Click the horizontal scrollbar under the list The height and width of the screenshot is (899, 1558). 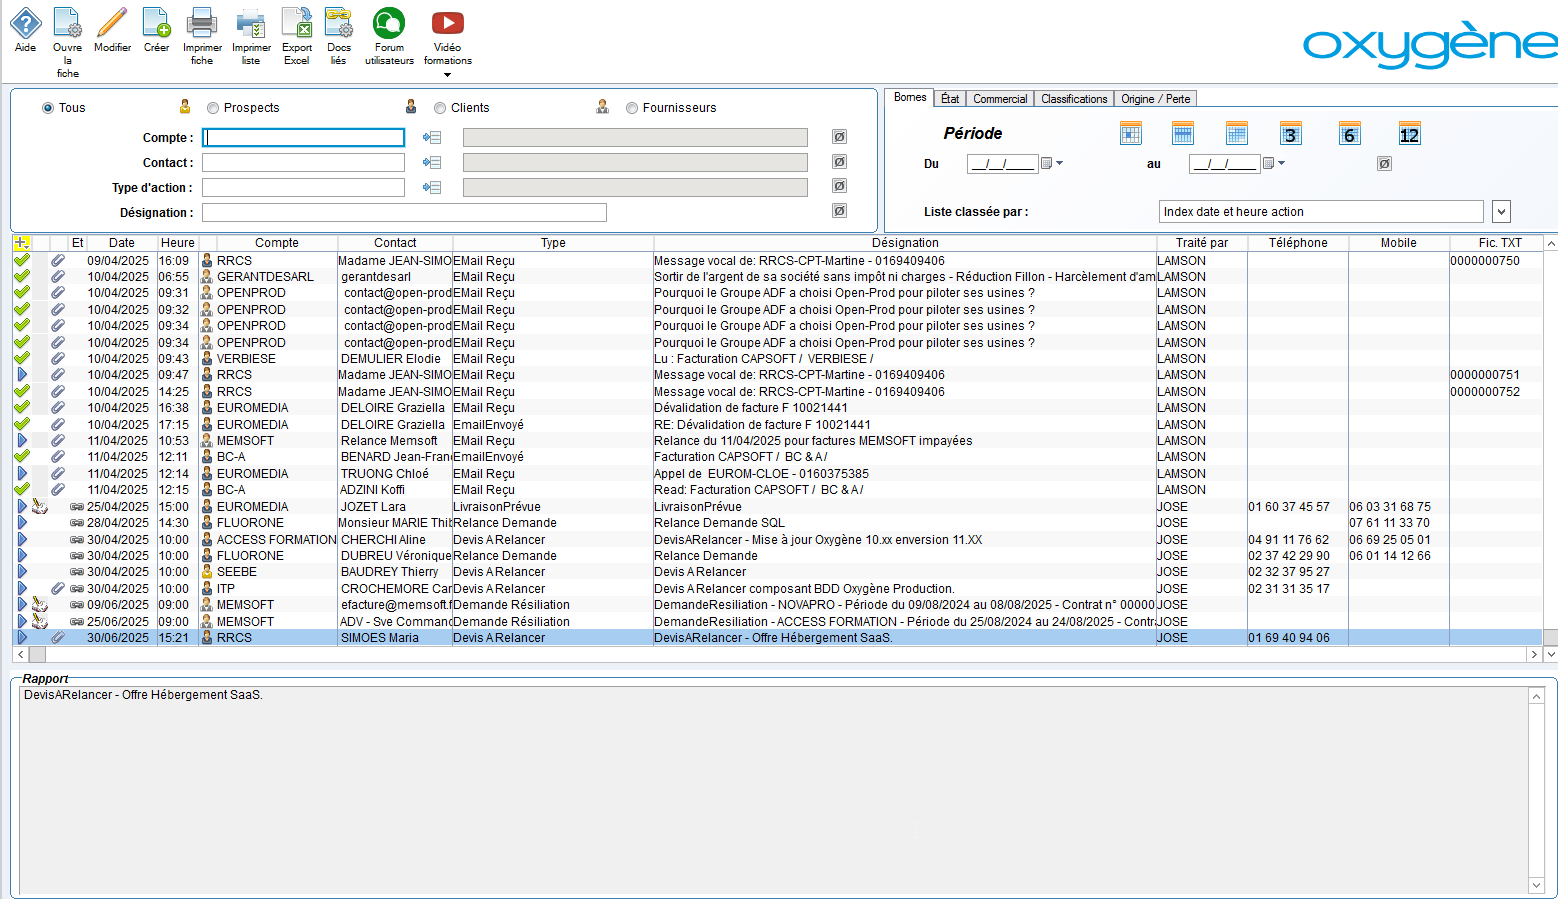(780, 654)
